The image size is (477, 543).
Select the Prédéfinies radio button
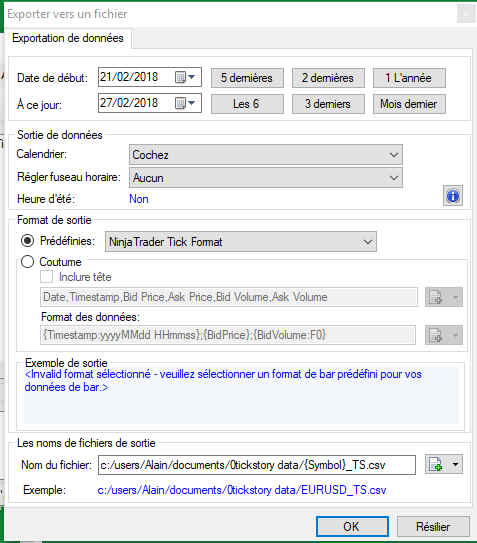pos(27,240)
